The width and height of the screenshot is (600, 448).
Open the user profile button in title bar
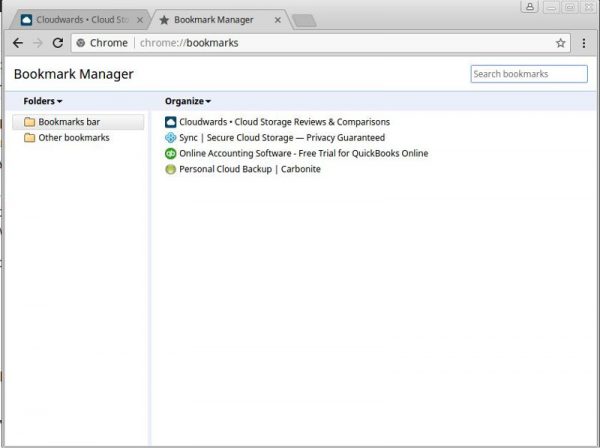tap(530, 7)
